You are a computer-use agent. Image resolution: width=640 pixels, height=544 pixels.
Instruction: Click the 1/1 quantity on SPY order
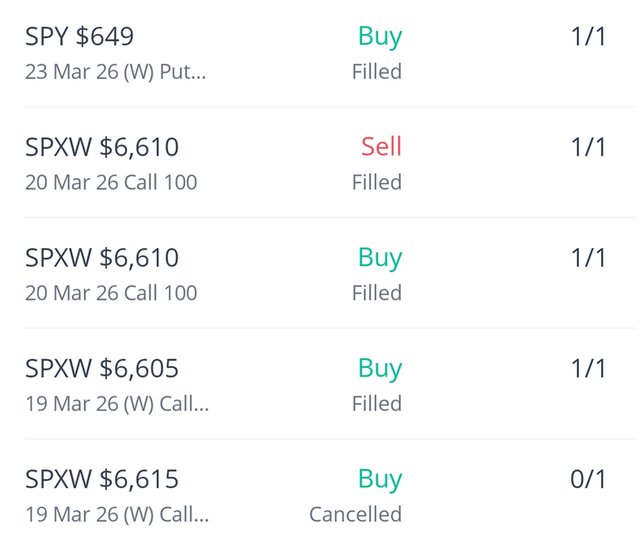click(588, 37)
